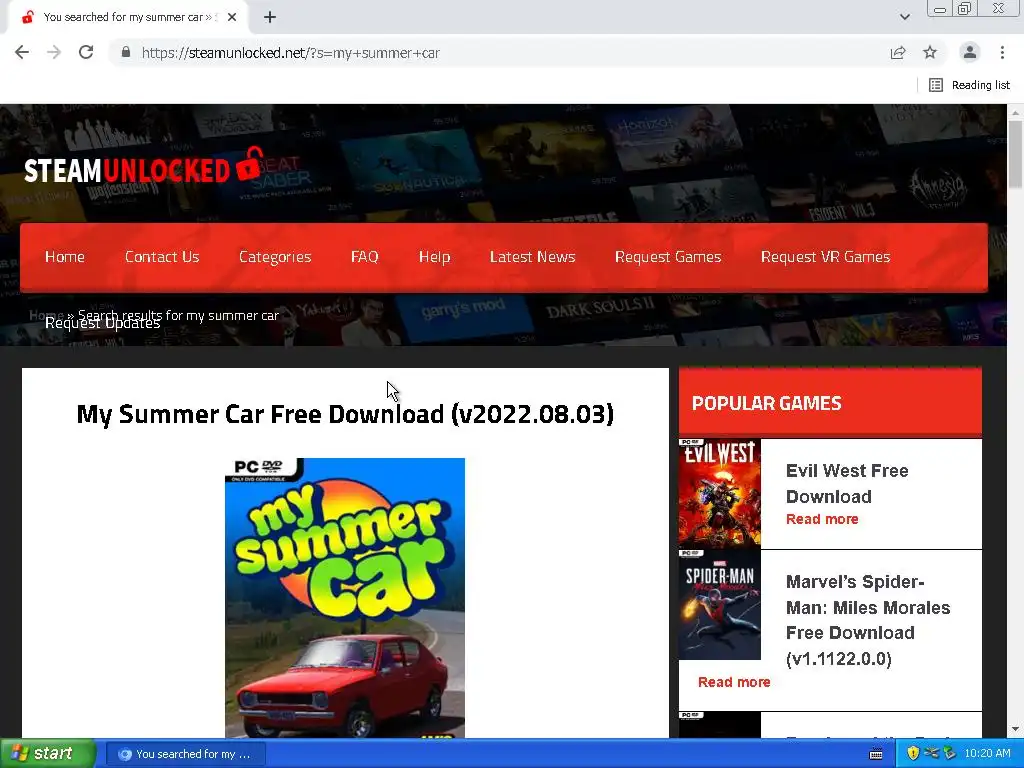1024x768 pixels.
Task: Click Read more under Spider-Man Miles Morales
Action: click(x=734, y=682)
